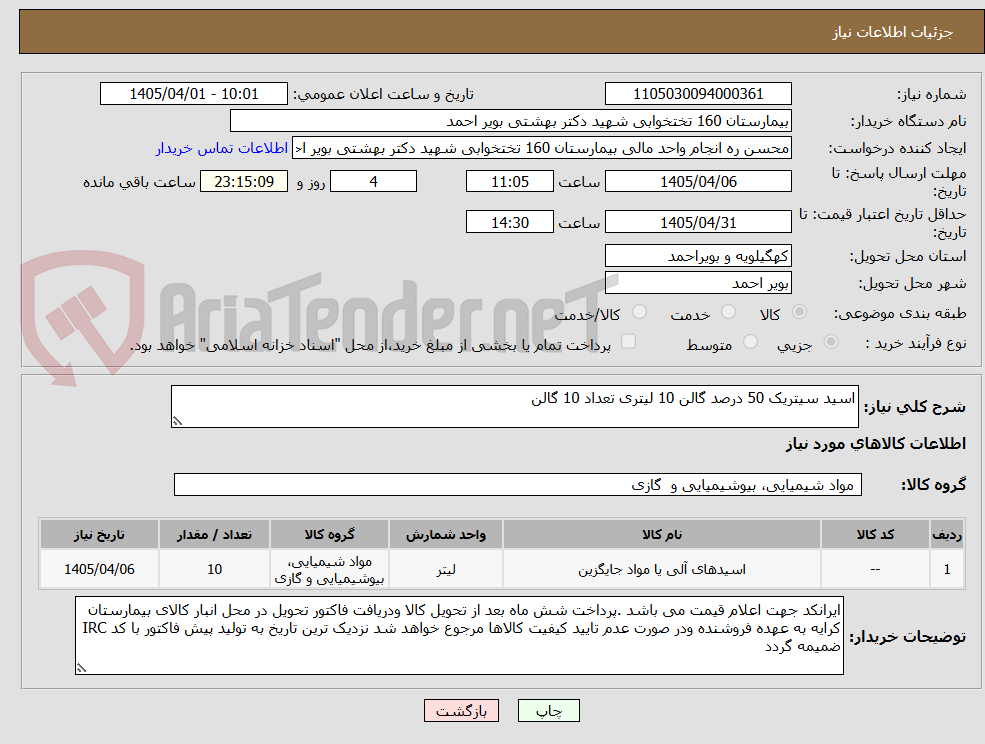Select the کالا/خدمت radio button

point(639,312)
